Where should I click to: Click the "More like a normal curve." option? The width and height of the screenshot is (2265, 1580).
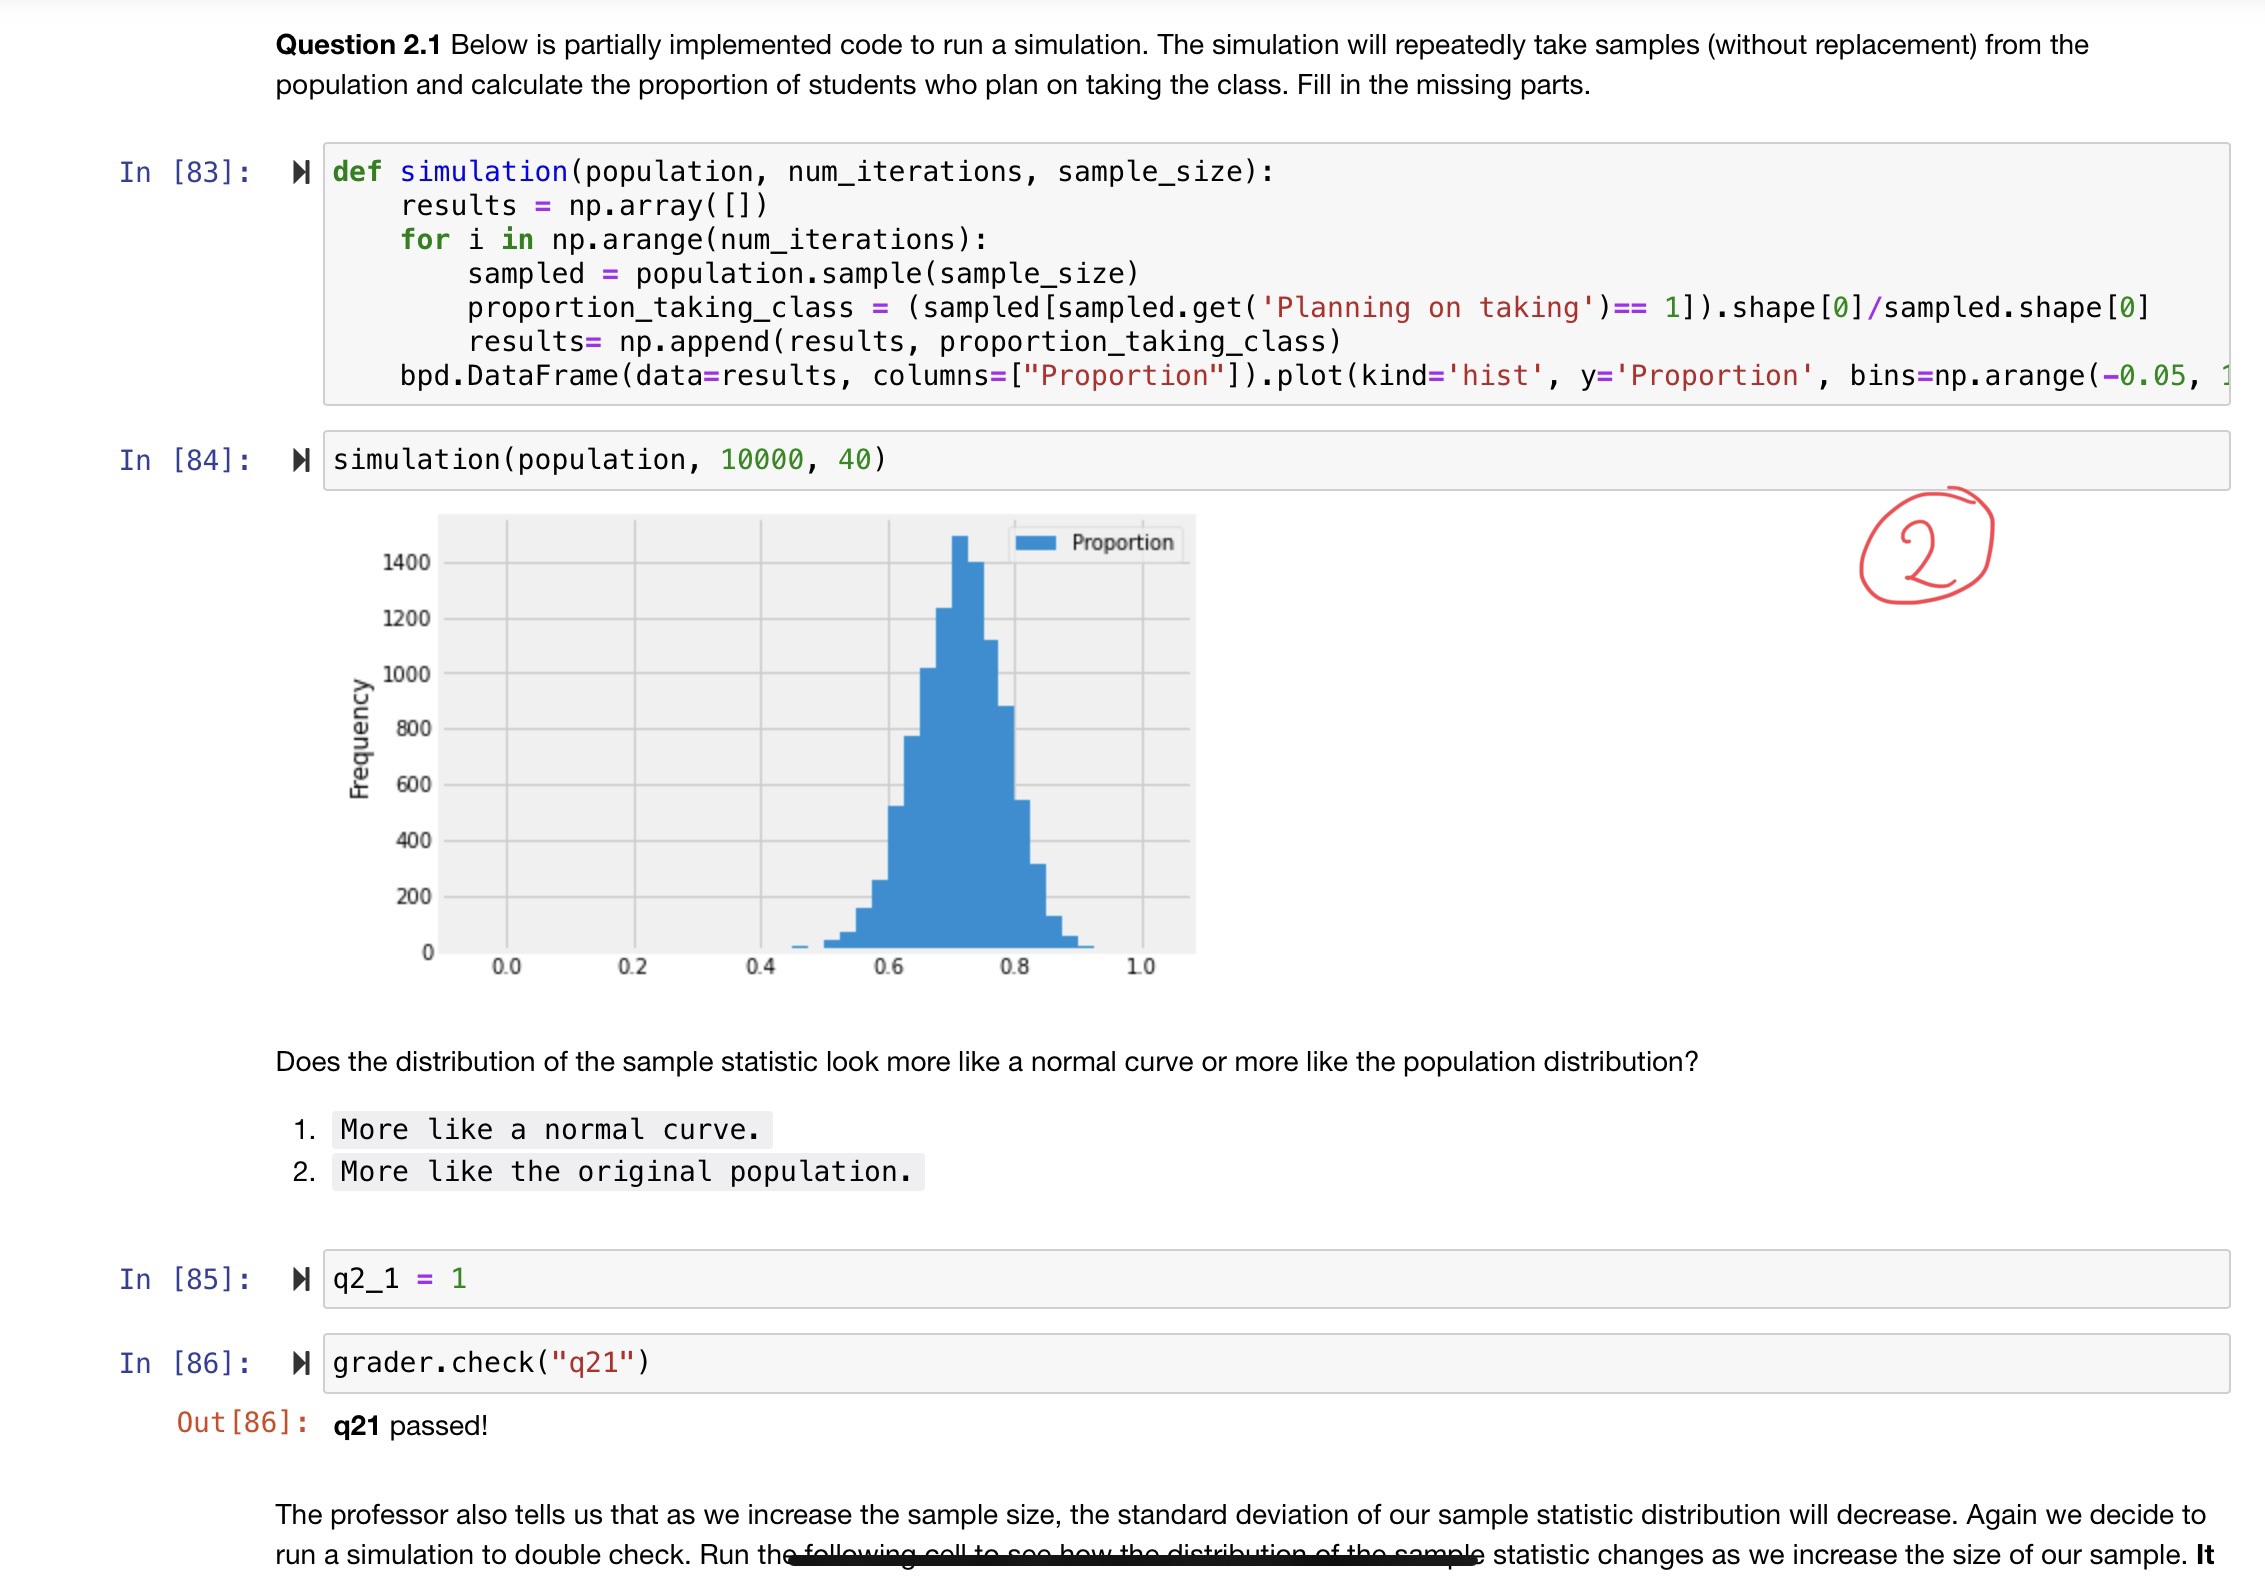click(x=551, y=1130)
